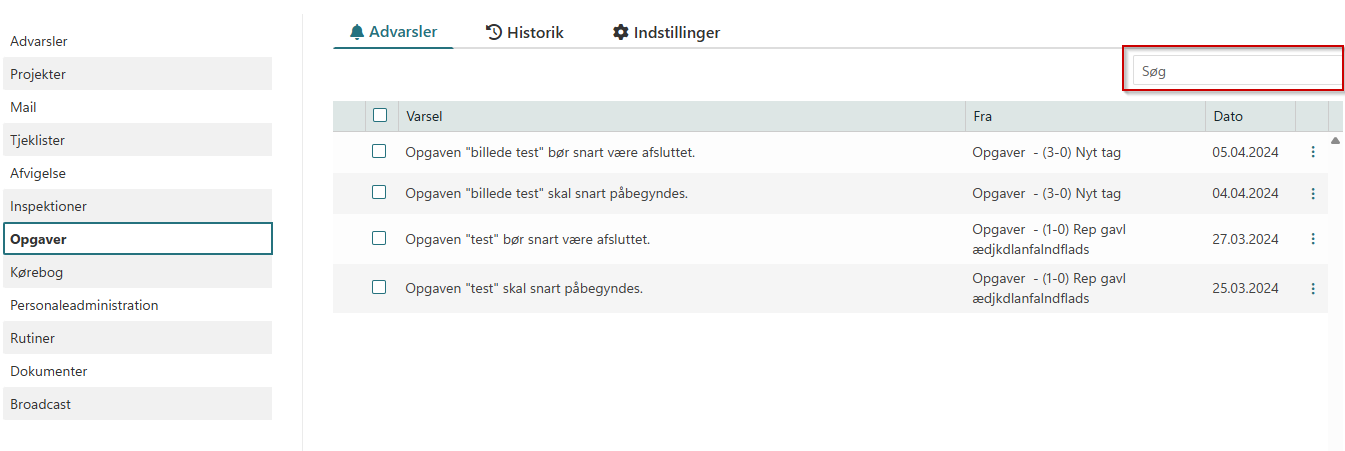Screen dimensions: 1345x451
Task: Click the bell icon on Advarsler tab
Action: coord(357,32)
